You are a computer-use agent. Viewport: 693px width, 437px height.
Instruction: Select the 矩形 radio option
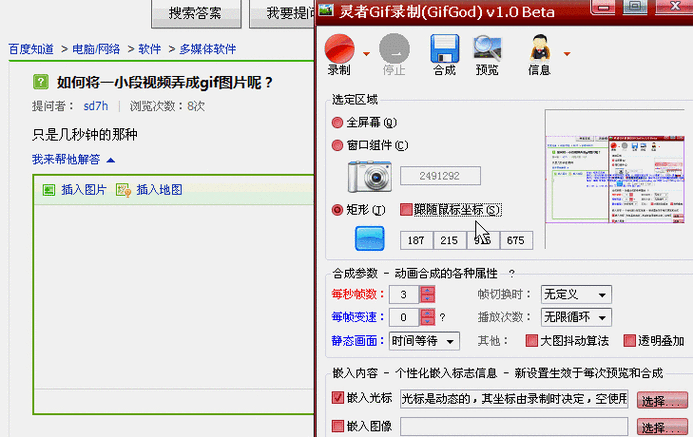[337, 210]
